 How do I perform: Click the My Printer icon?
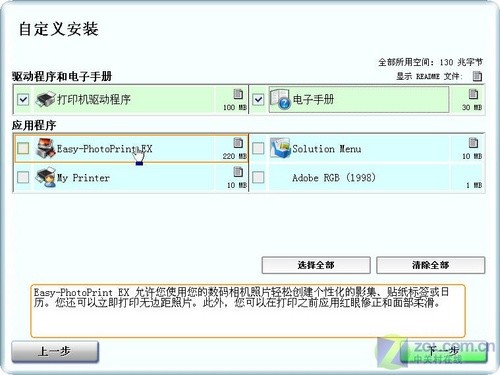(x=46, y=177)
